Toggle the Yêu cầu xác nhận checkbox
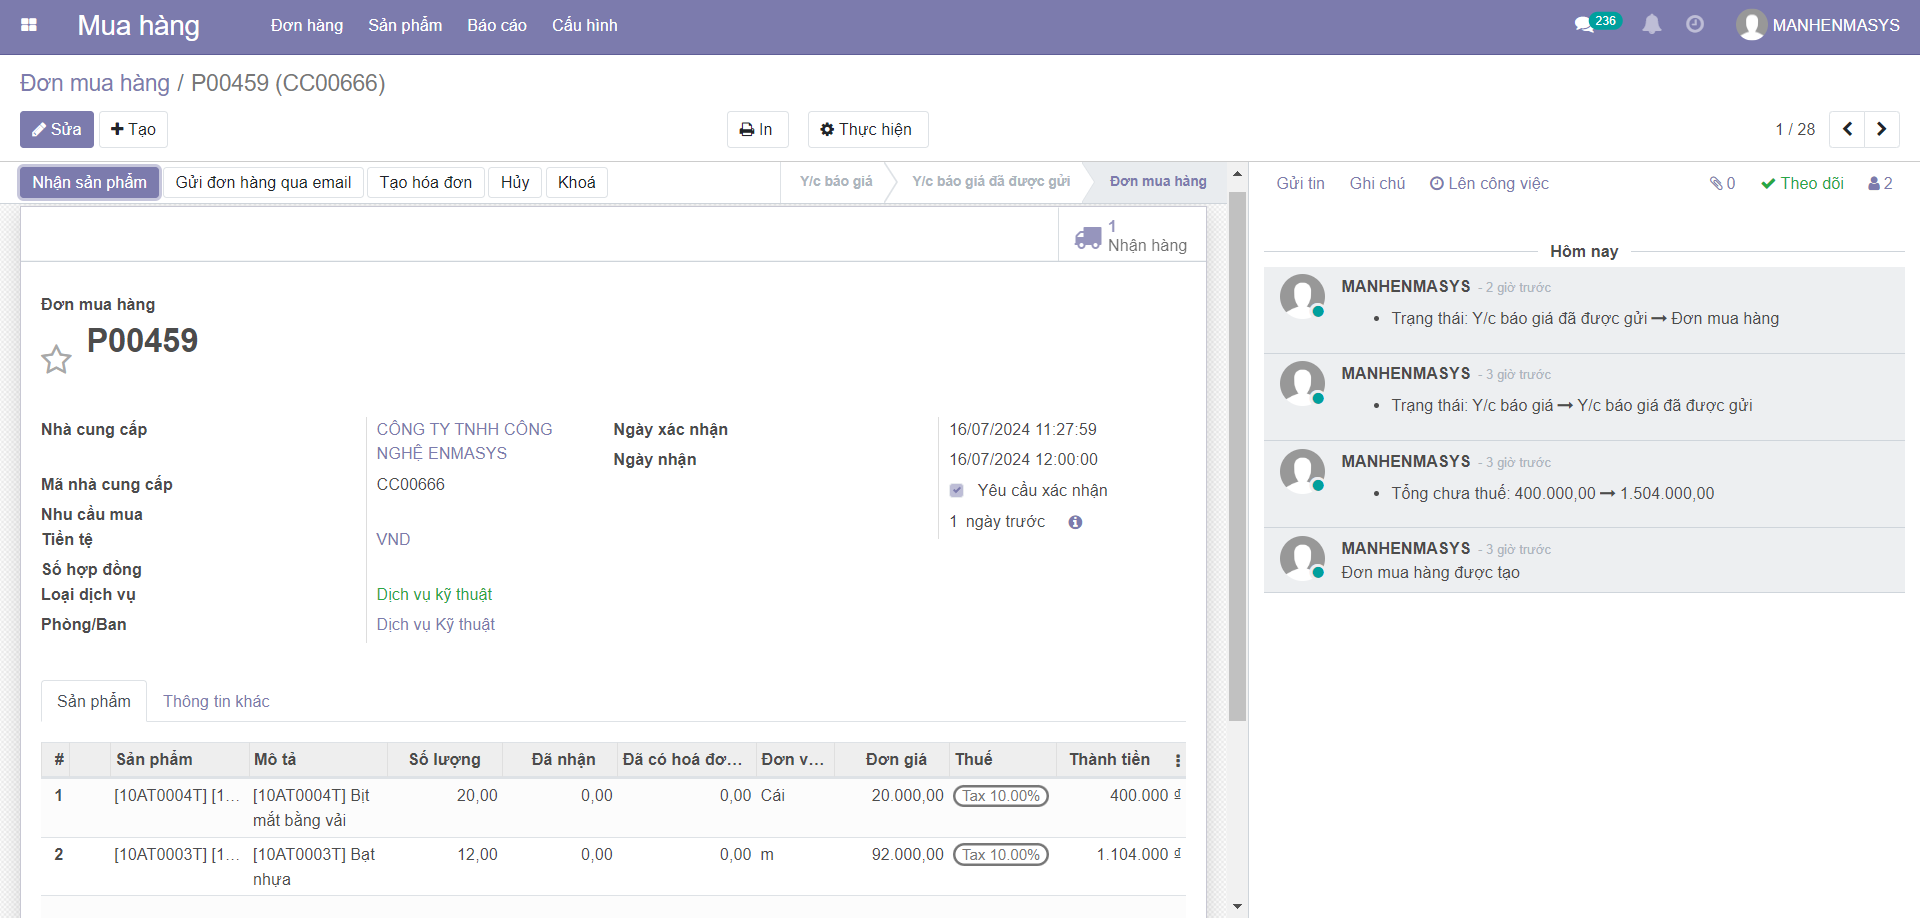The image size is (1920, 918). 957,490
